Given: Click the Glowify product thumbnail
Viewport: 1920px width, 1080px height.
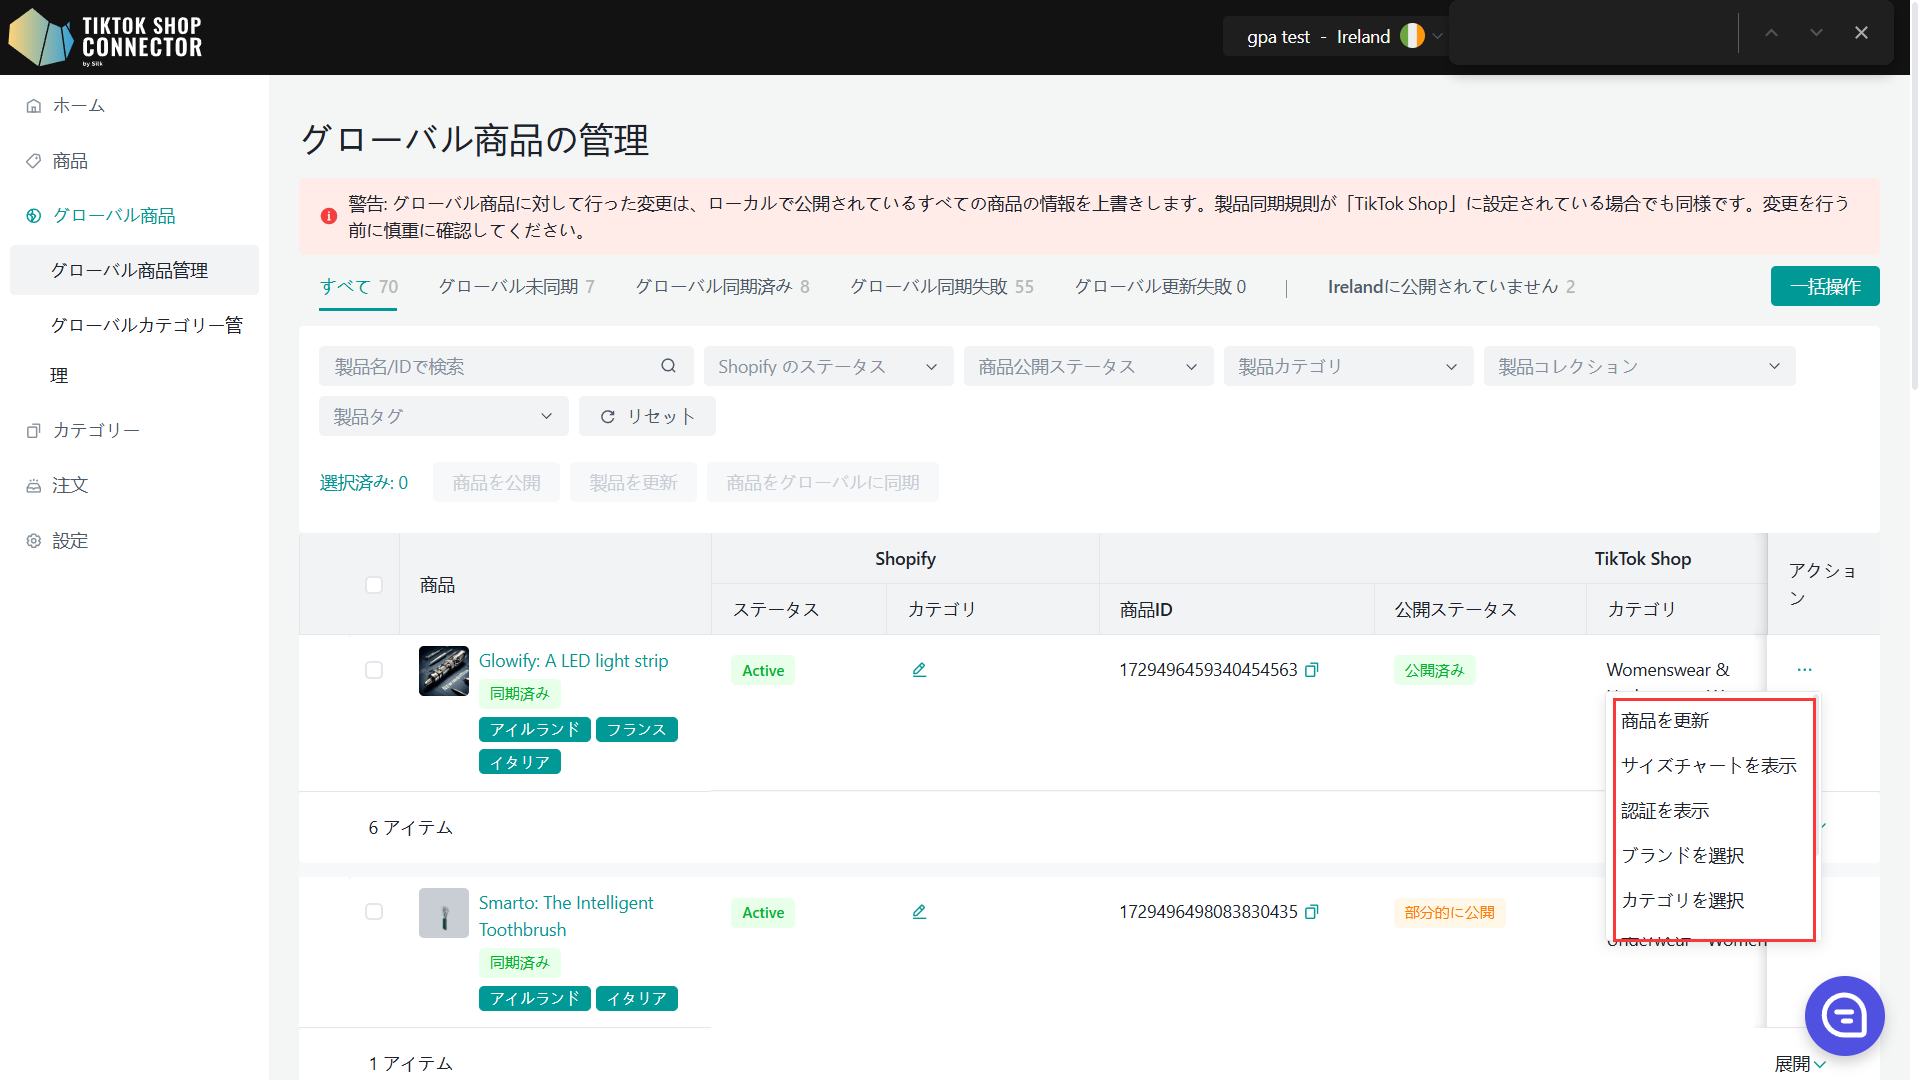Looking at the screenshot, I should tap(444, 671).
